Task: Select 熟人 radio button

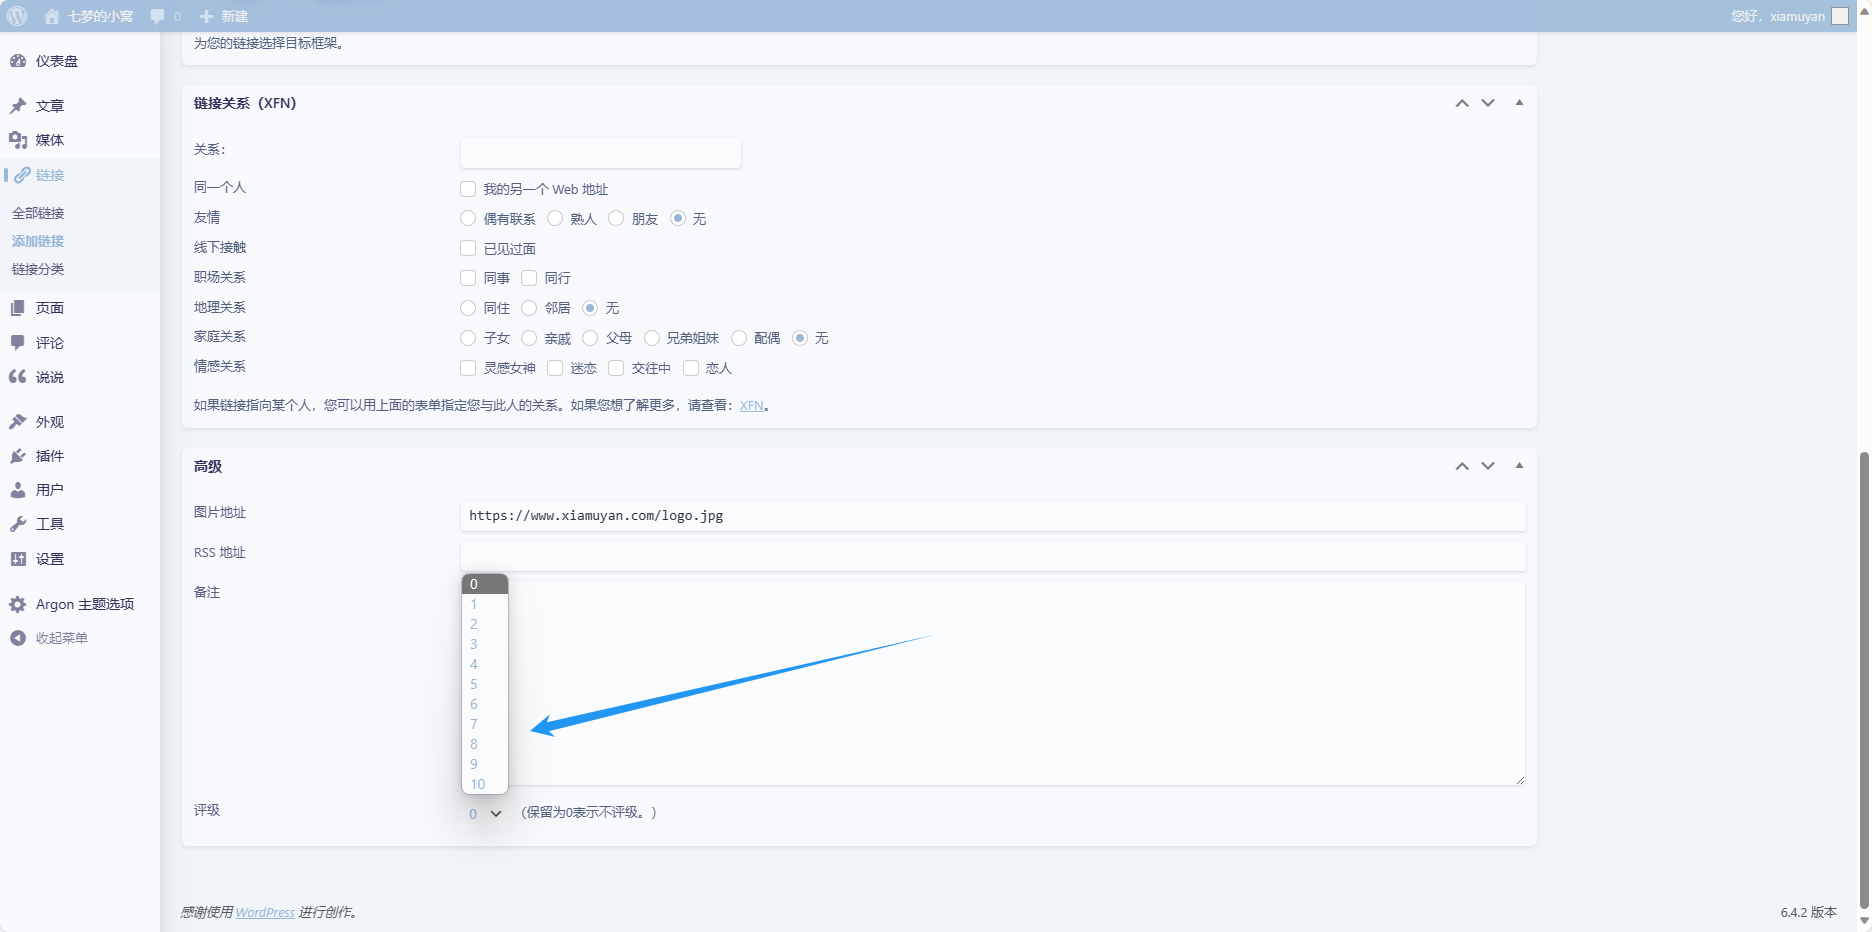Action: tap(555, 218)
